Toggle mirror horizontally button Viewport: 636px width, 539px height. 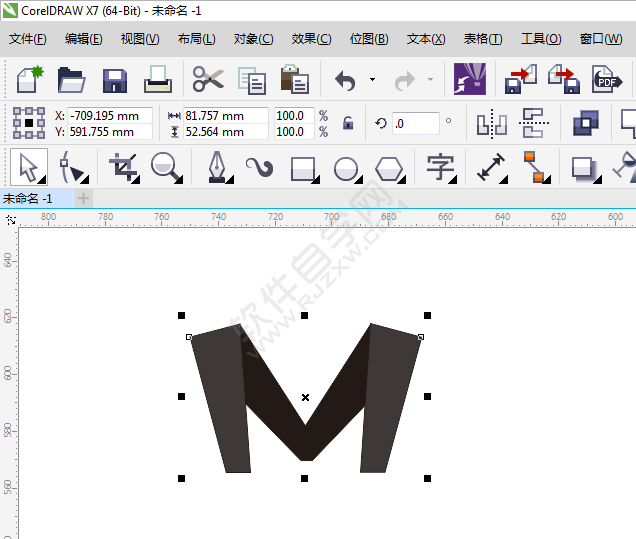click(491, 123)
